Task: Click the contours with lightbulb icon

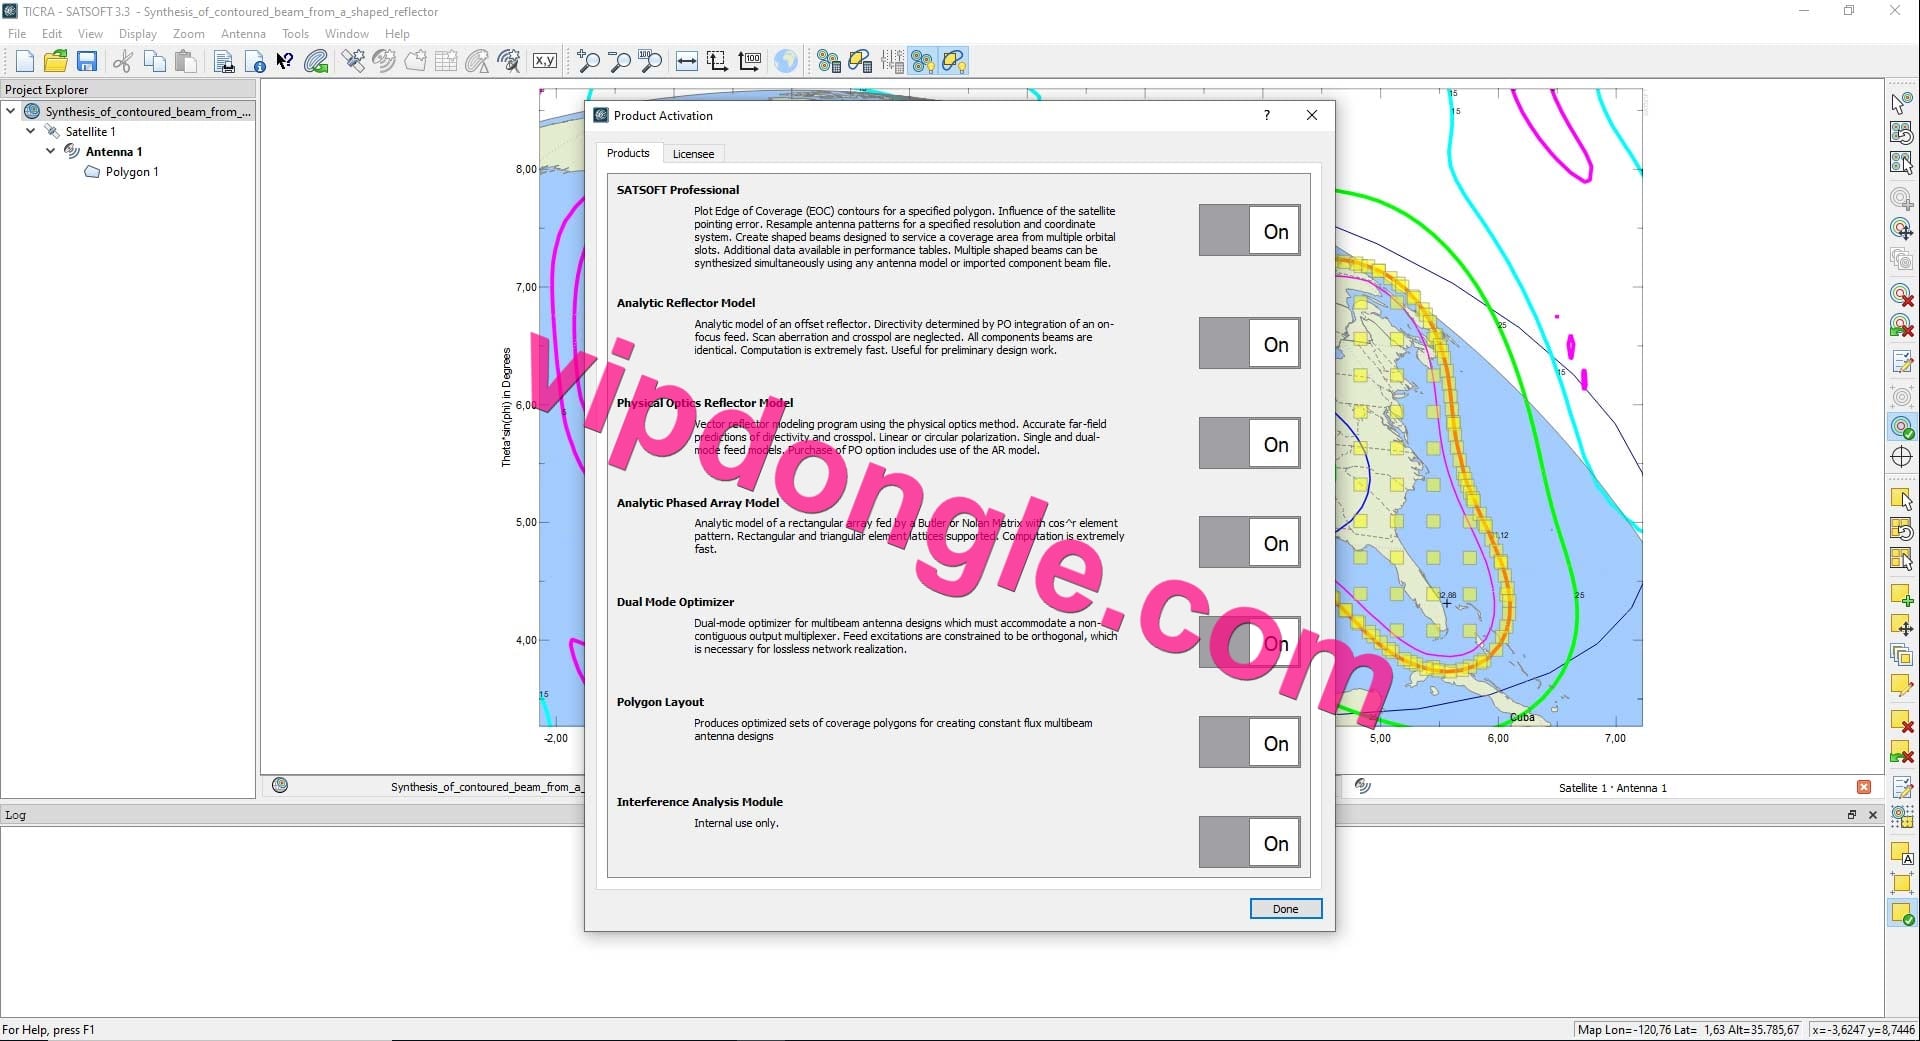Action: tap(923, 62)
